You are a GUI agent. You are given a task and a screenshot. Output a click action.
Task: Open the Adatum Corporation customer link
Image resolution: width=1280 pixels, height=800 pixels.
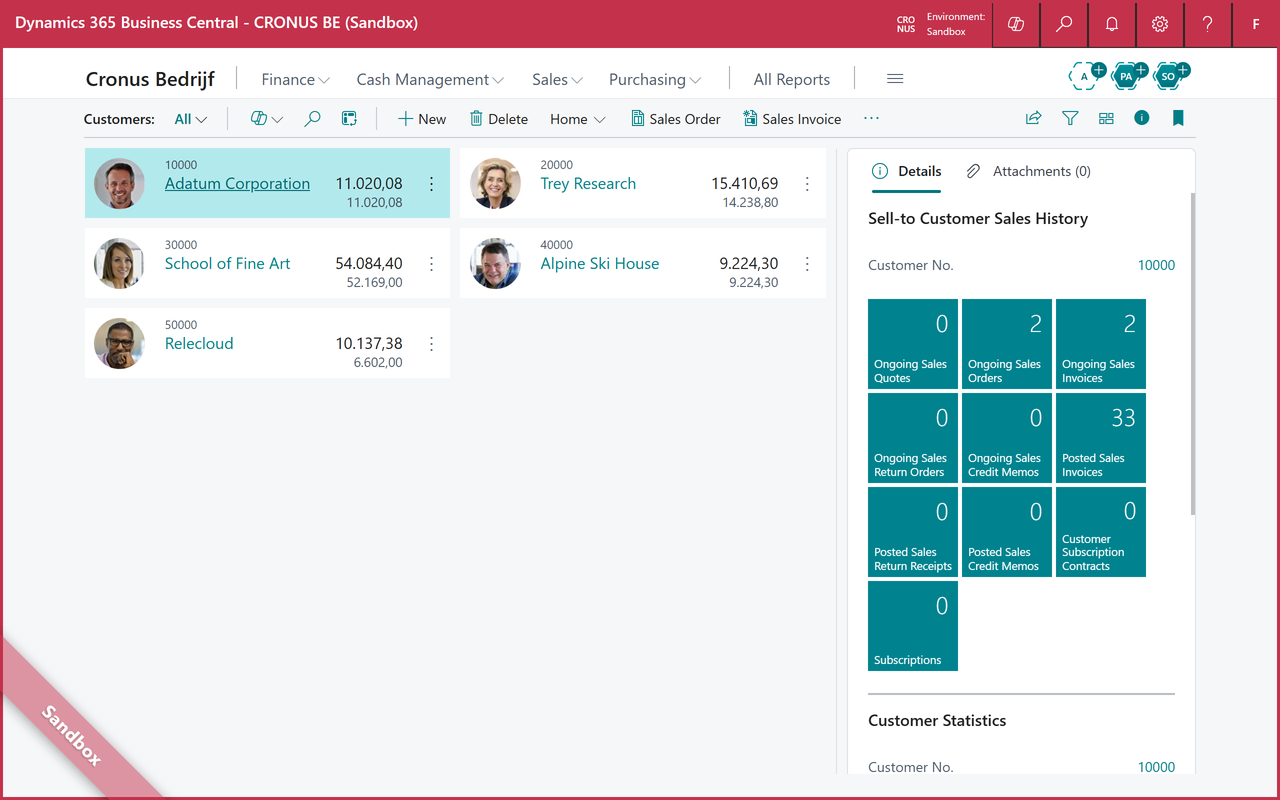(237, 183)
